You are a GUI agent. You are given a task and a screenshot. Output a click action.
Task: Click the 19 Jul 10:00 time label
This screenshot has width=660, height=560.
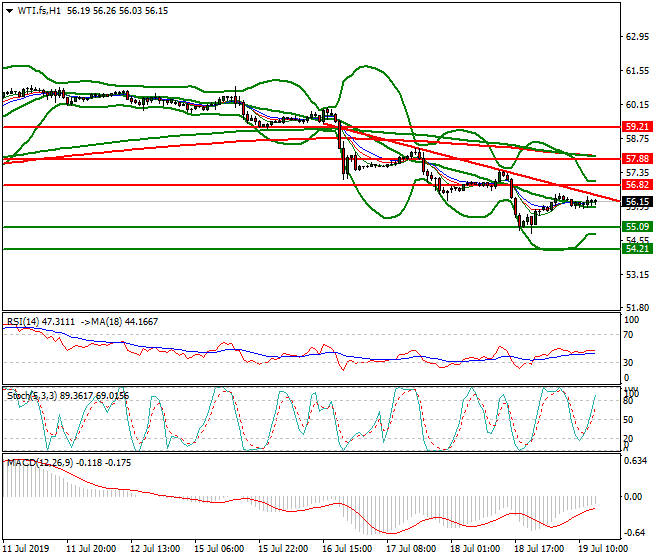[x=603, y=549]
